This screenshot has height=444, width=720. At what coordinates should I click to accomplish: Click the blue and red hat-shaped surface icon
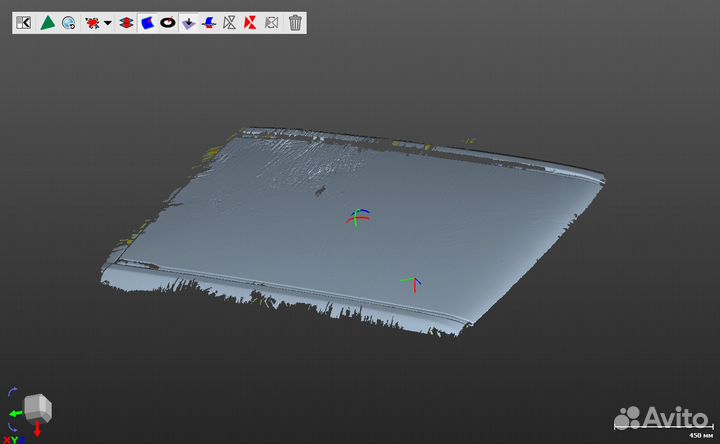click(x=209, y=22)
